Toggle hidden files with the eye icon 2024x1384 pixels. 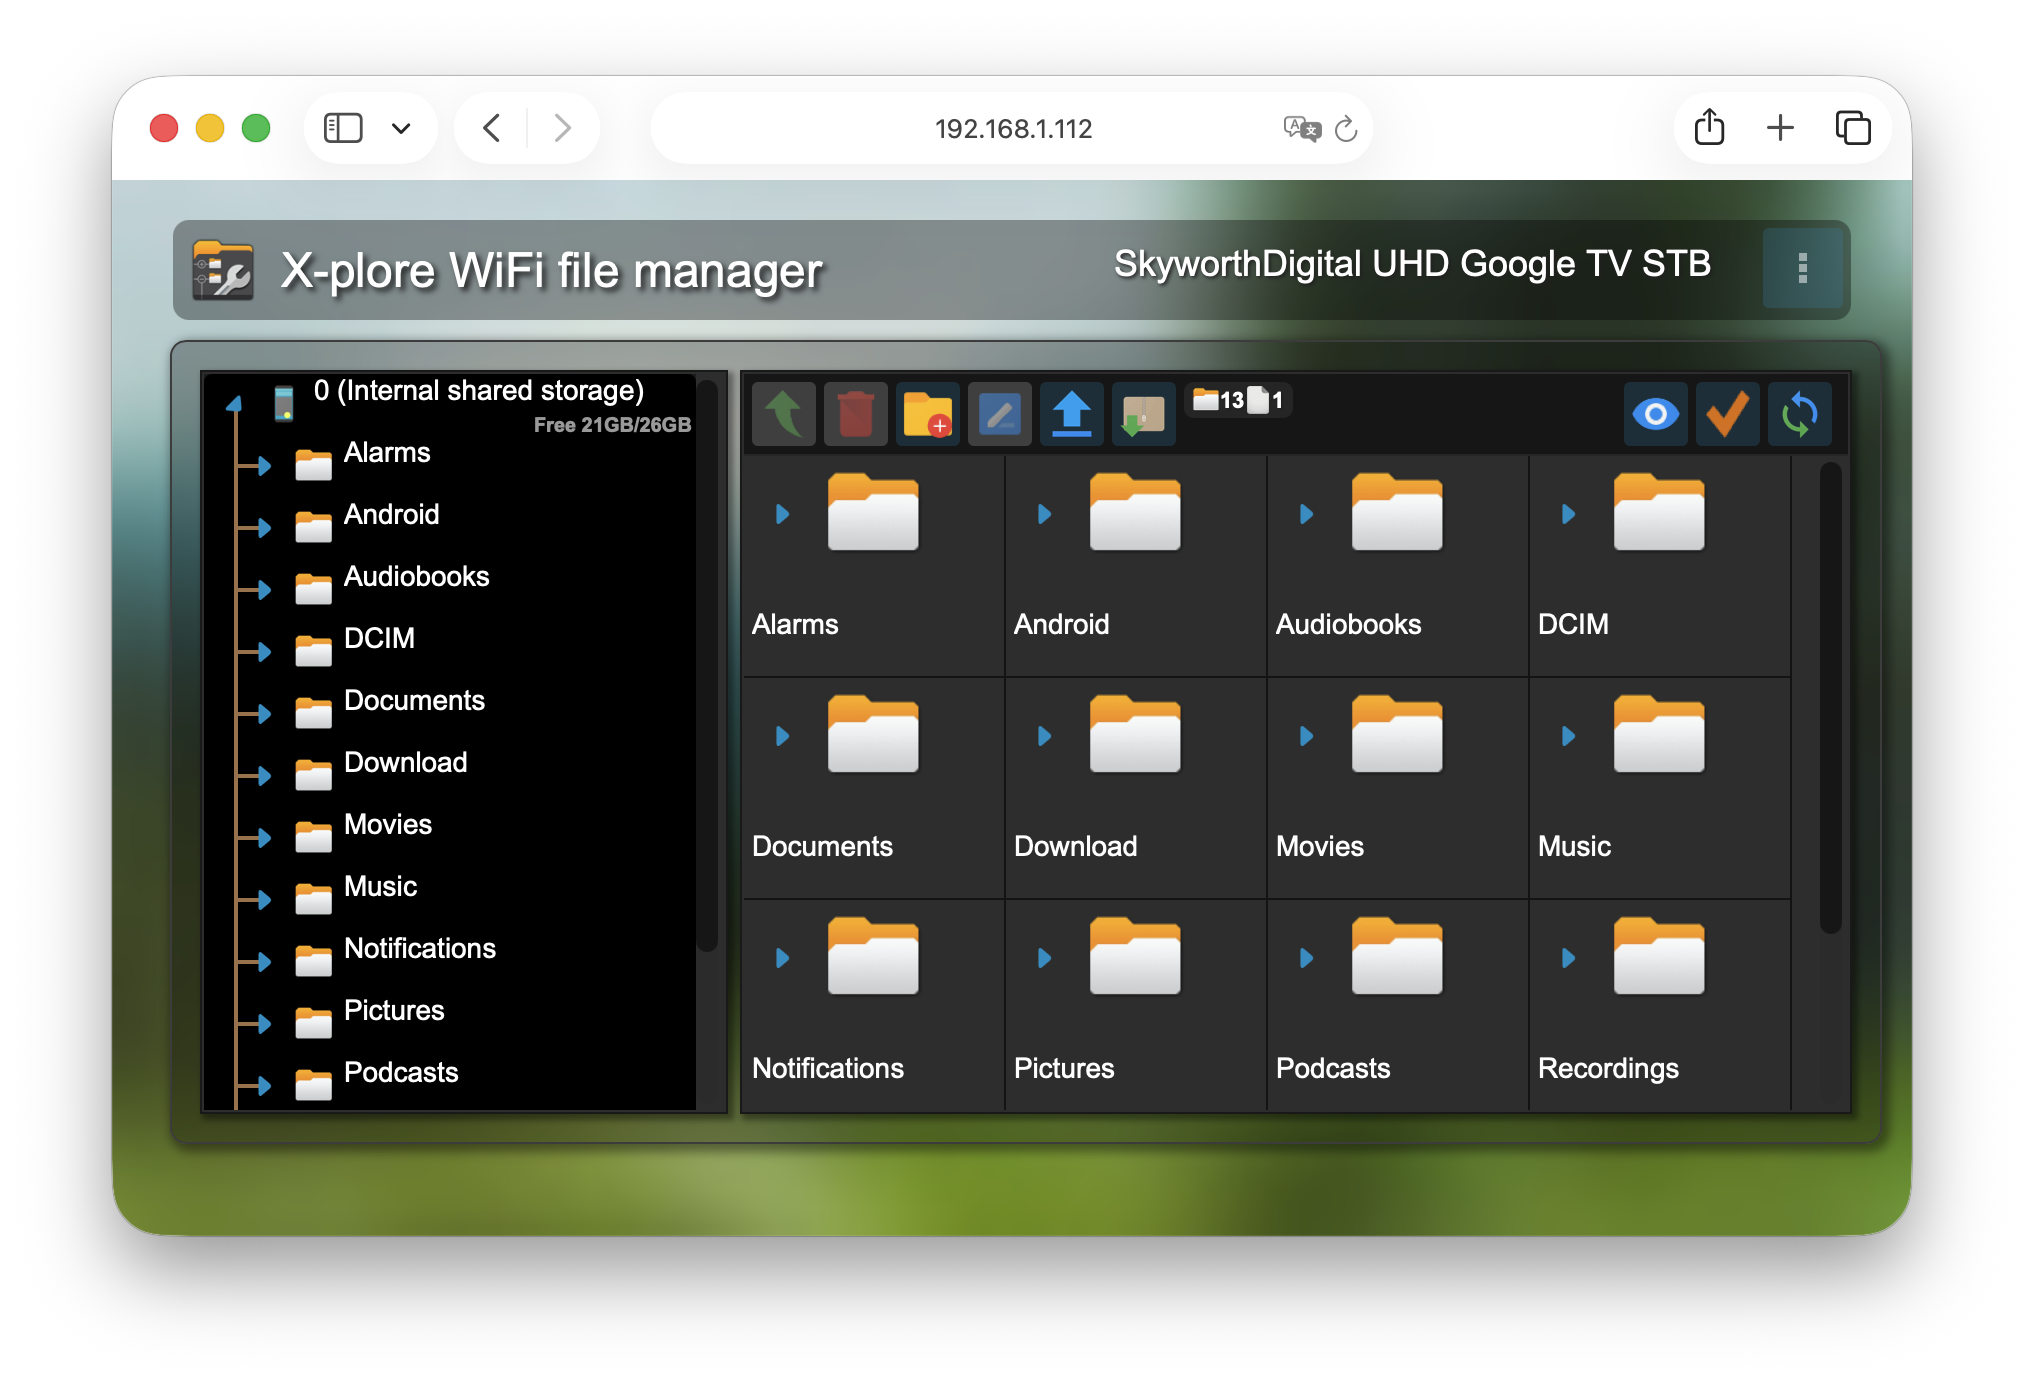(x=1656, y=413)
